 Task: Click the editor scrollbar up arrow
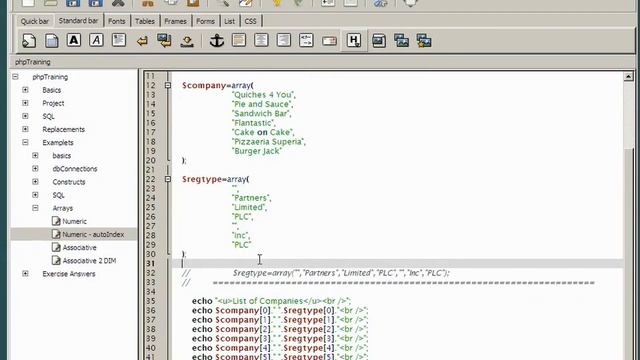click(x=628, y=76)
